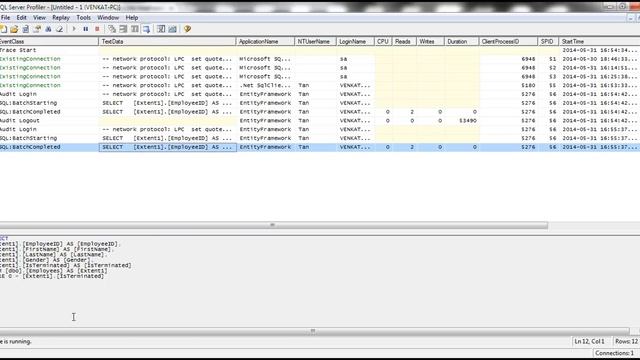Click the Rows: 12 status indicator
Image resolution: width=640 pixels, height=360 pixels.
626,342
